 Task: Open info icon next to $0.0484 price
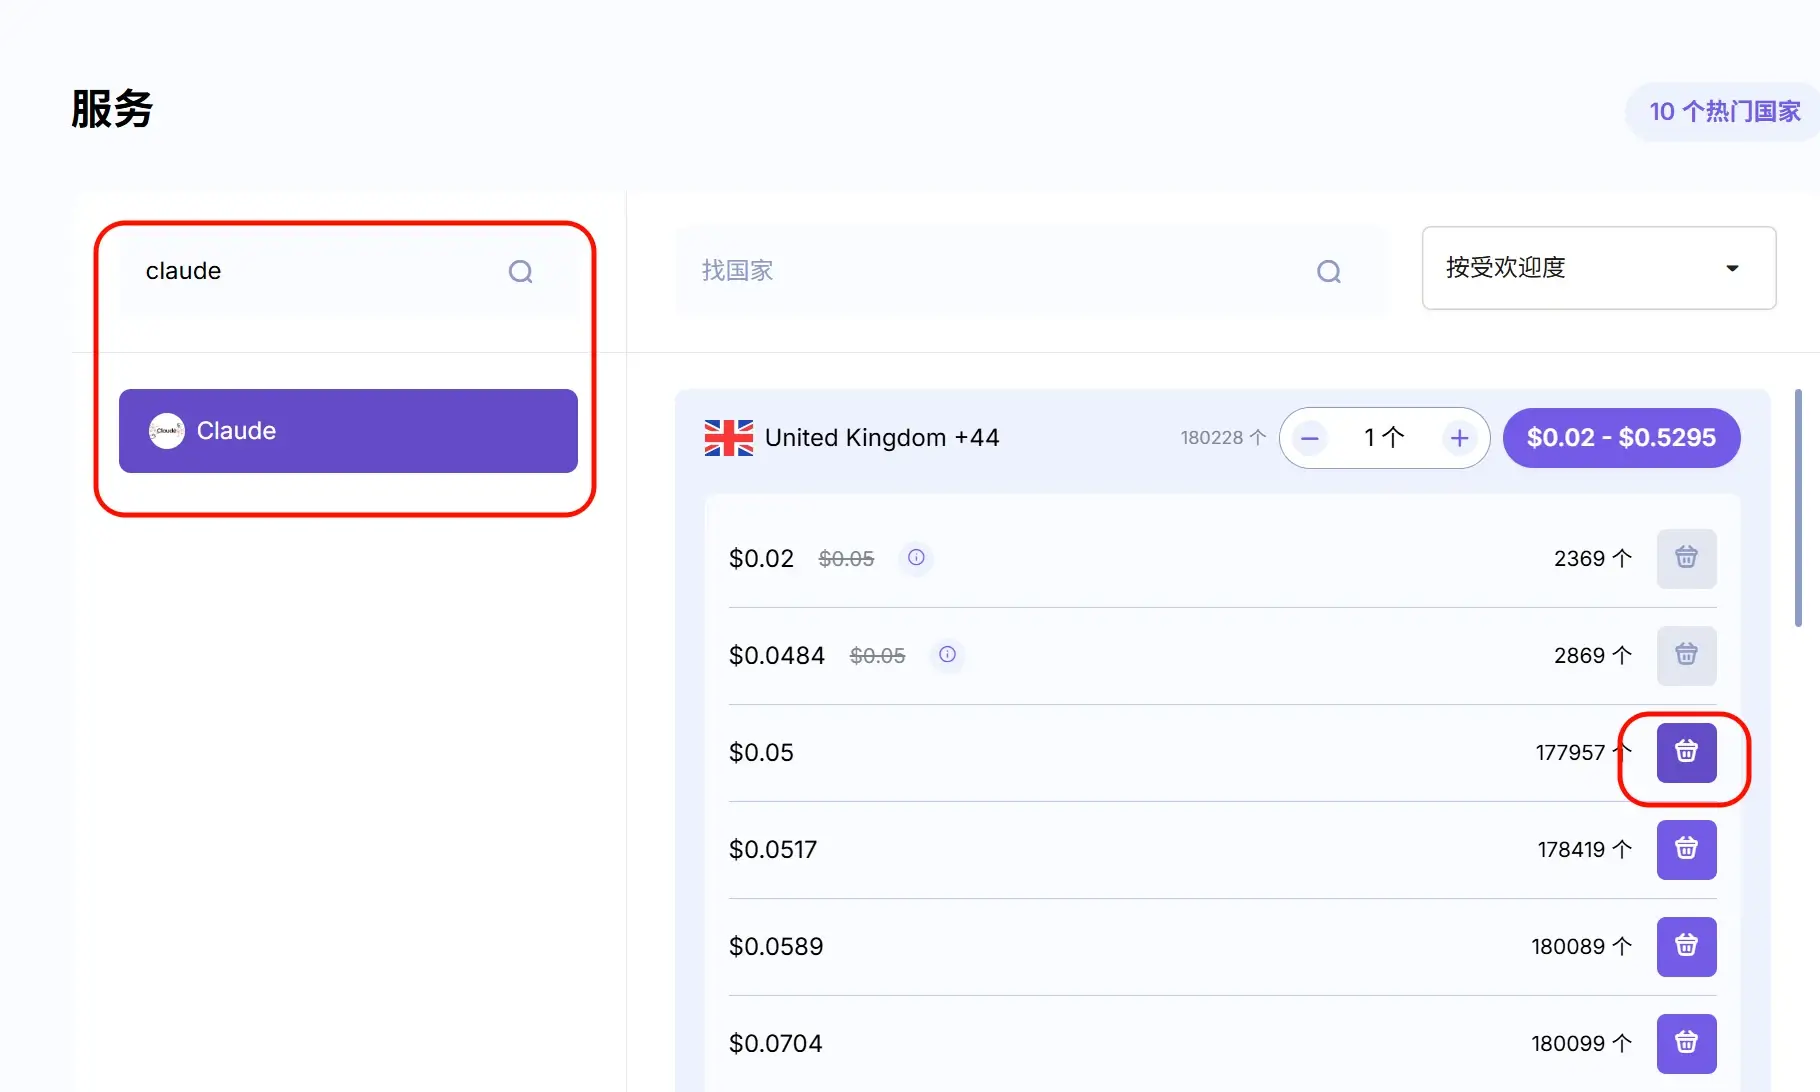click(947, 654)
